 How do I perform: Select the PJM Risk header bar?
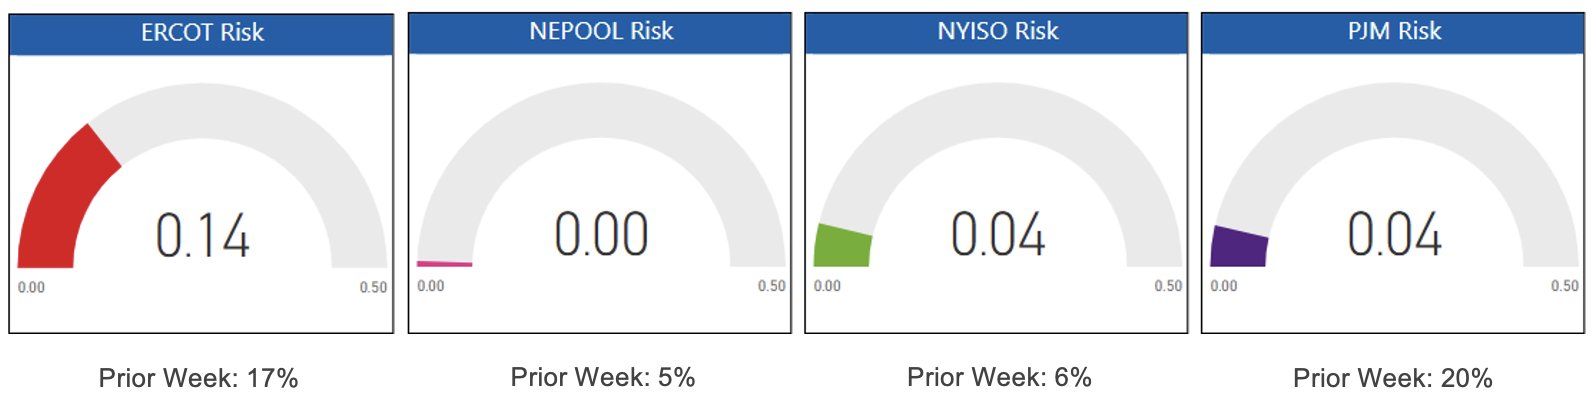tap(1393, 32)
